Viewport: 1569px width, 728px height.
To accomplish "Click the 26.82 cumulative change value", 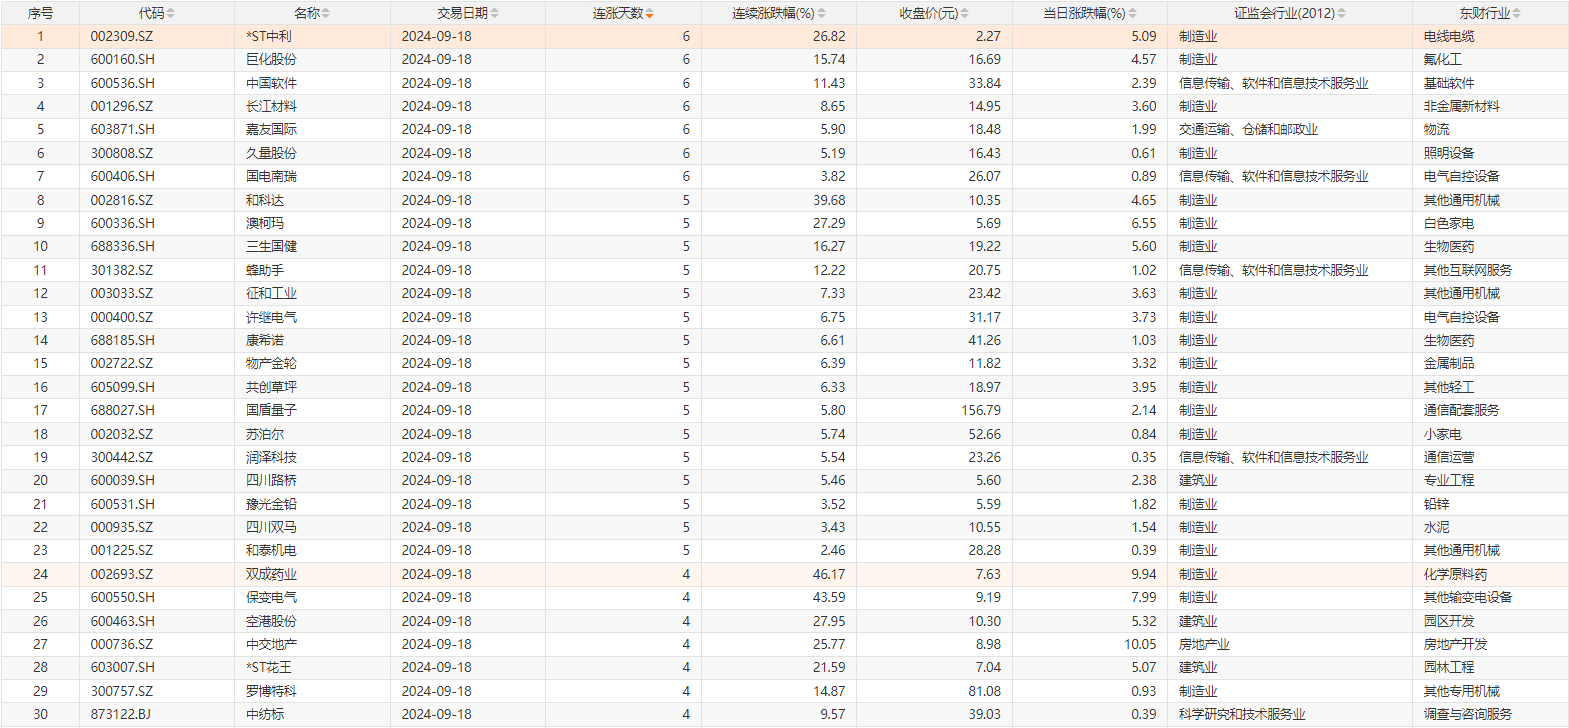I will tap(829, 36).
